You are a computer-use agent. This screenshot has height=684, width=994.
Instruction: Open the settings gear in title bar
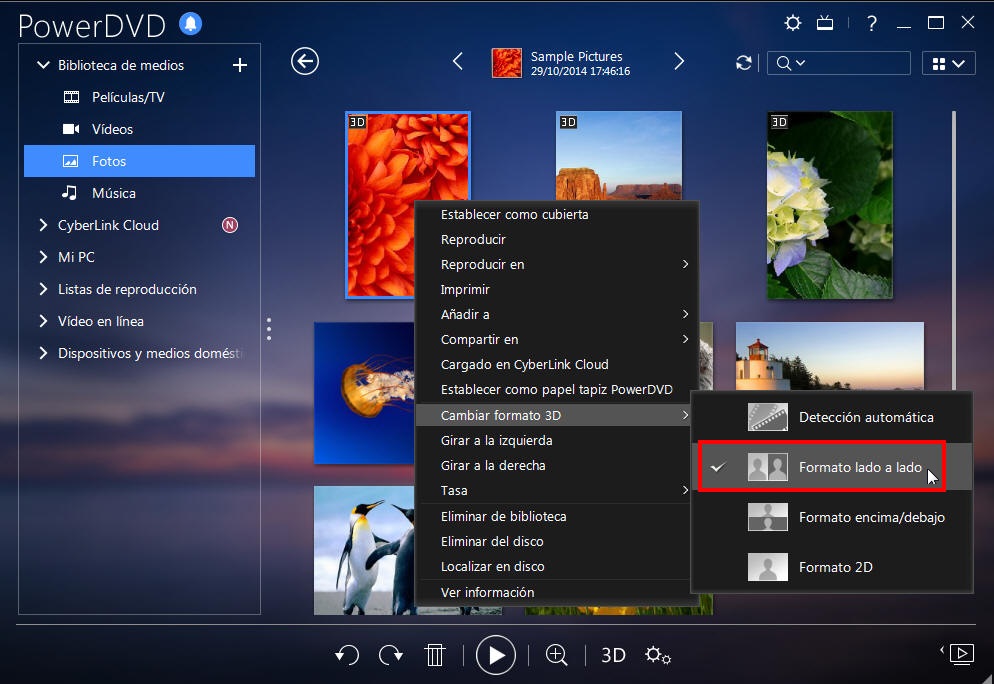[x=792, y=23]
